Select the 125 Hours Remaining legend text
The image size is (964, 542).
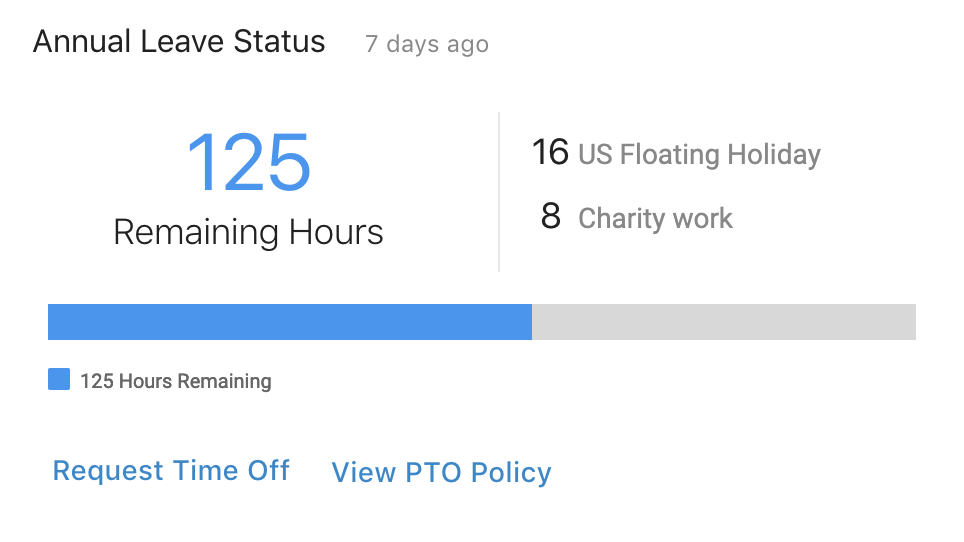(176, 381)
